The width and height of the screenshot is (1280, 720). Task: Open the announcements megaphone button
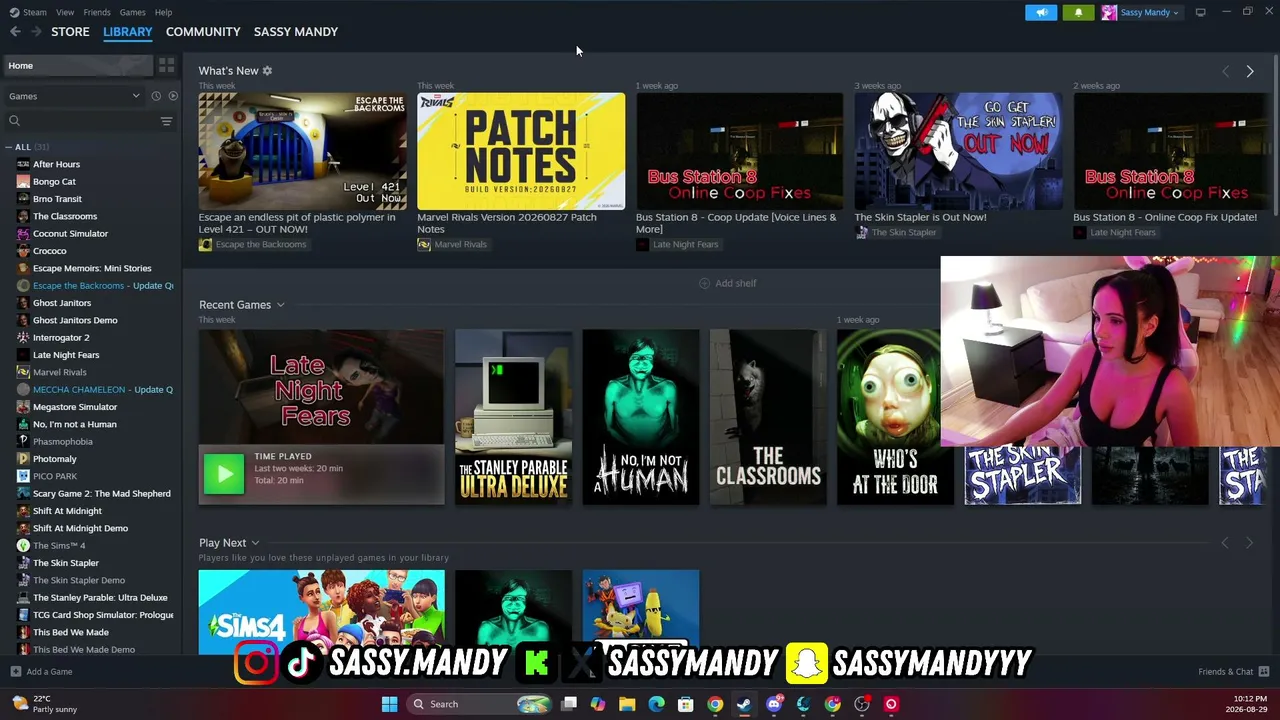[x=1041, y=12]
